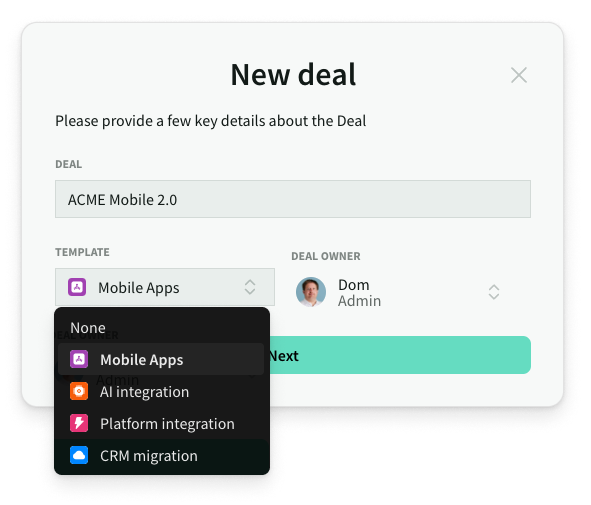The image size is (591, 505).
Task: Choose CRM migration template option
Action: pos(161,456)
